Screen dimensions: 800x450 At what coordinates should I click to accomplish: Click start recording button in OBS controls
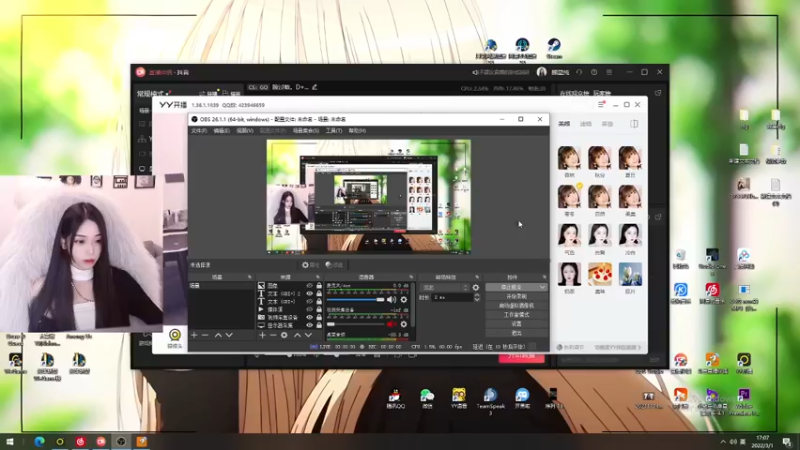(516, 296)
